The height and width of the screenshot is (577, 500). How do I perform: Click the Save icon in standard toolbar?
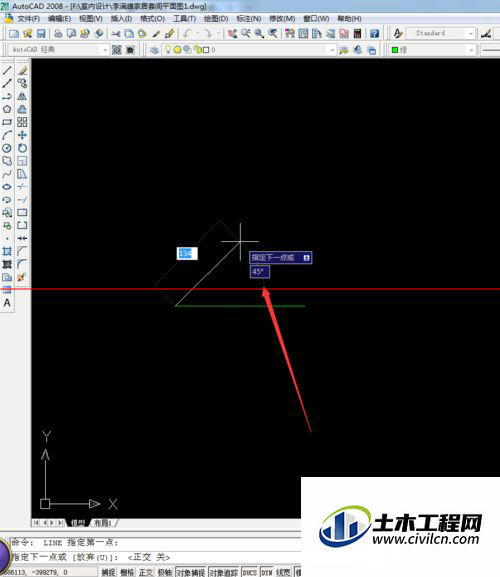click(41, 34)
